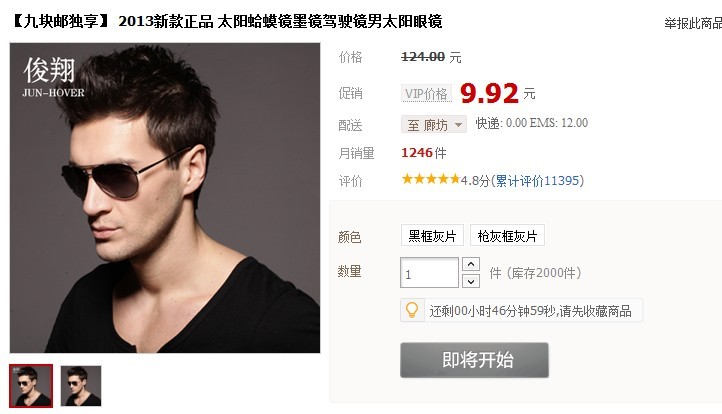The width and height of the screenshot is (722, 414).
Task: Select the first product thumbnail
Action: [x=31, y=386]
